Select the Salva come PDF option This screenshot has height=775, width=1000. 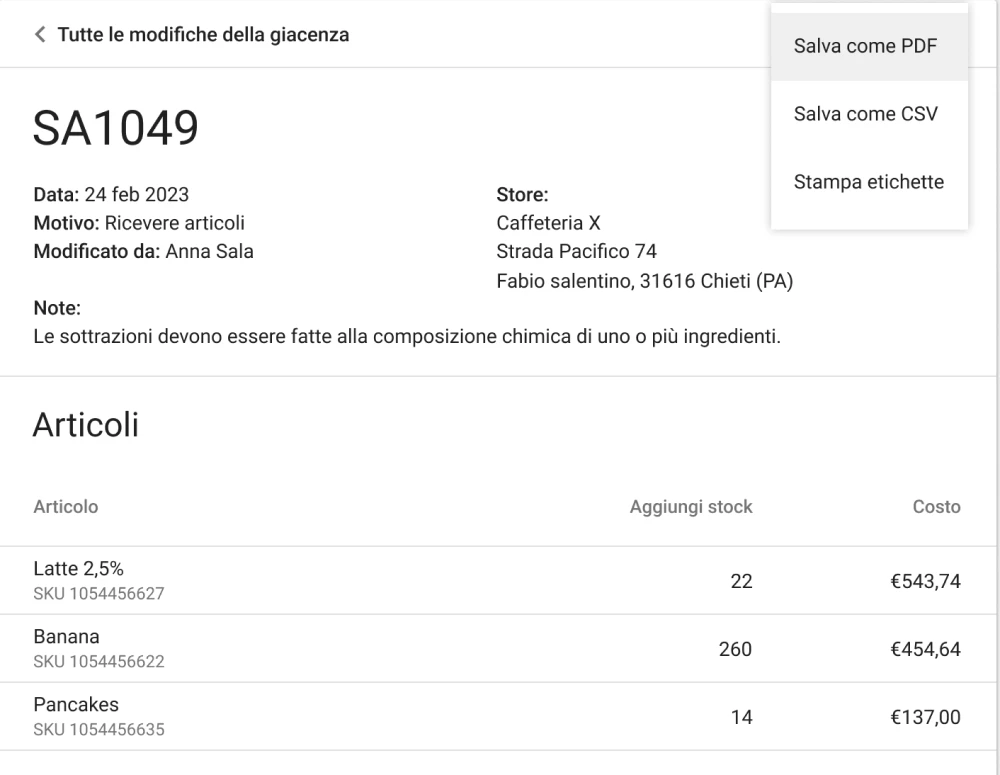coord(866,46)
